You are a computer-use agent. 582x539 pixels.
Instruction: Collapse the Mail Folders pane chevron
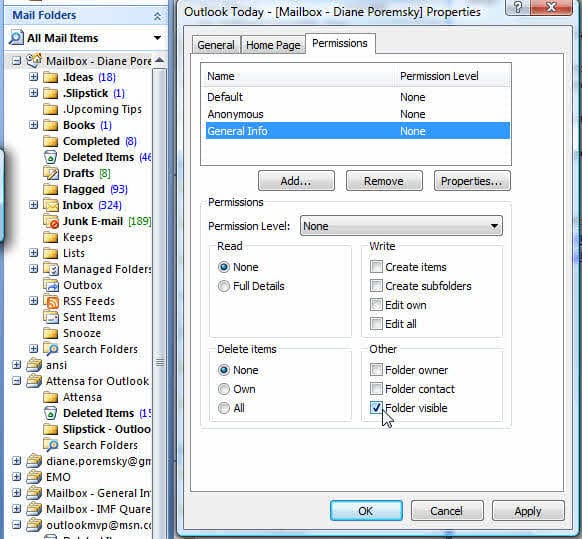click(157, 16)
